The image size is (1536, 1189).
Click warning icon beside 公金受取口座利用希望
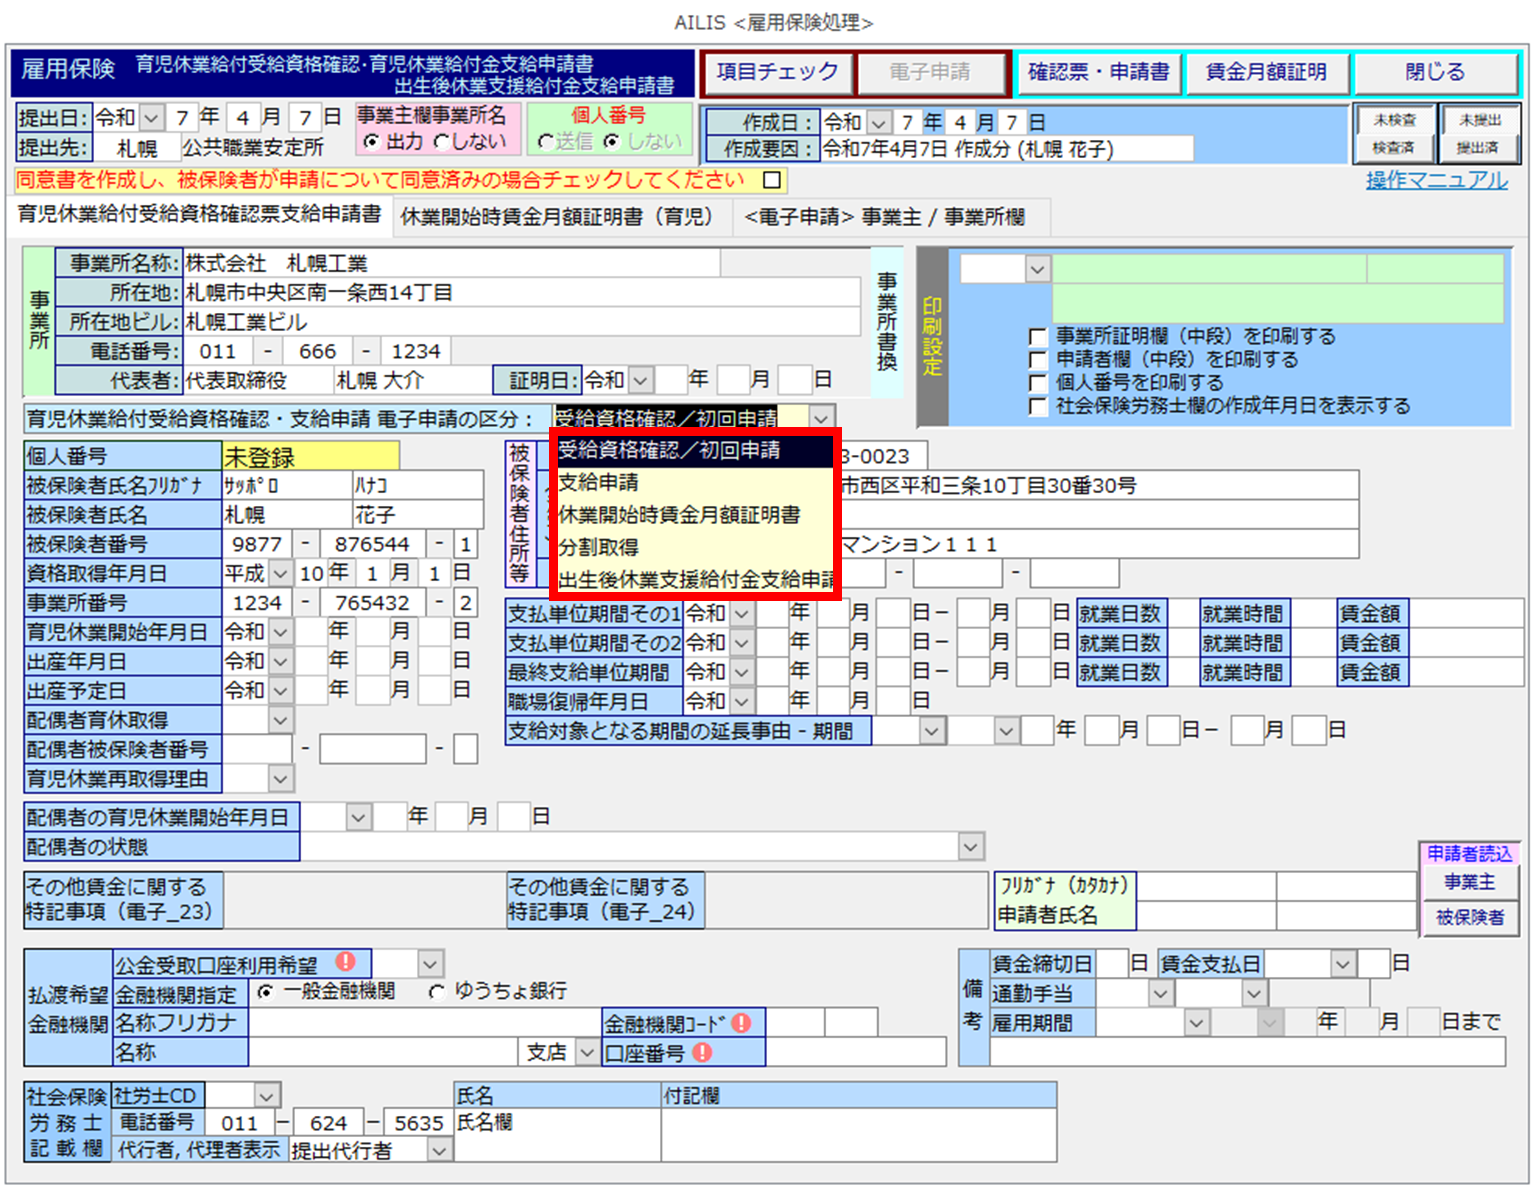point(346,962)
